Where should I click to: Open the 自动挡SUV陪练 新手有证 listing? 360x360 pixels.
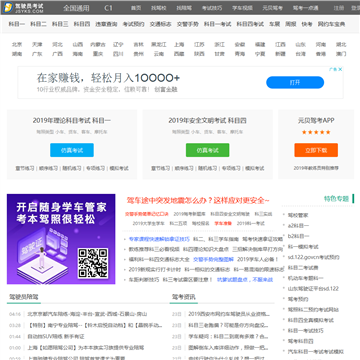click(x=56, y=337)
